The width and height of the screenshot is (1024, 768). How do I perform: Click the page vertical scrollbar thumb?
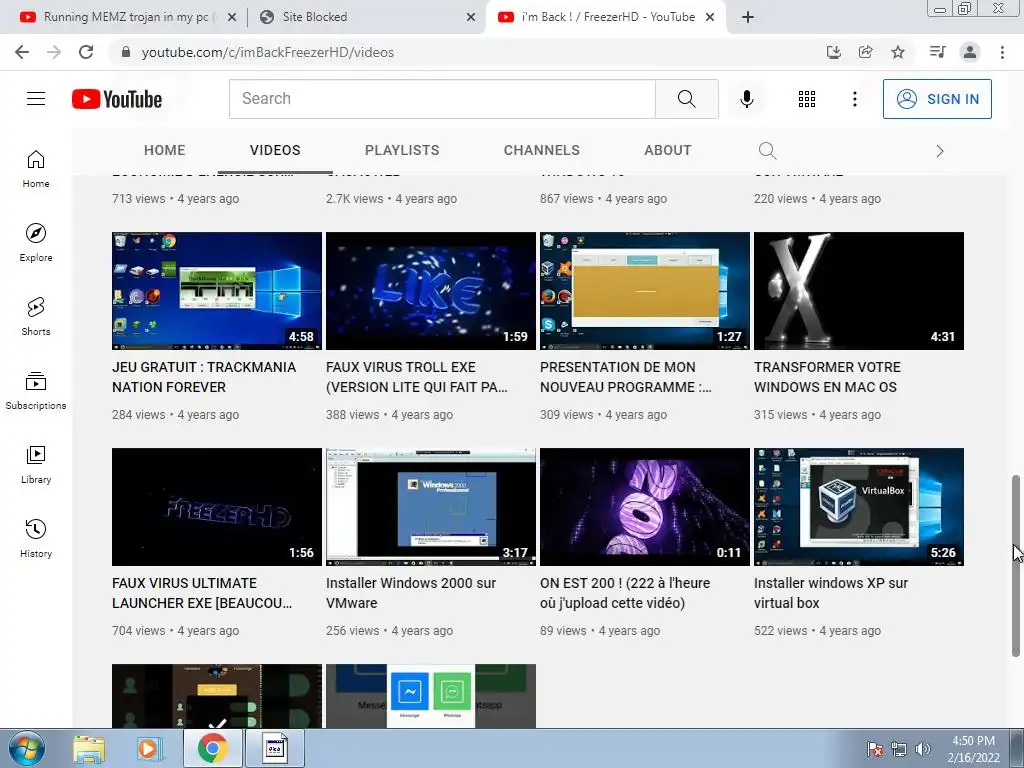pos(1016,566)
